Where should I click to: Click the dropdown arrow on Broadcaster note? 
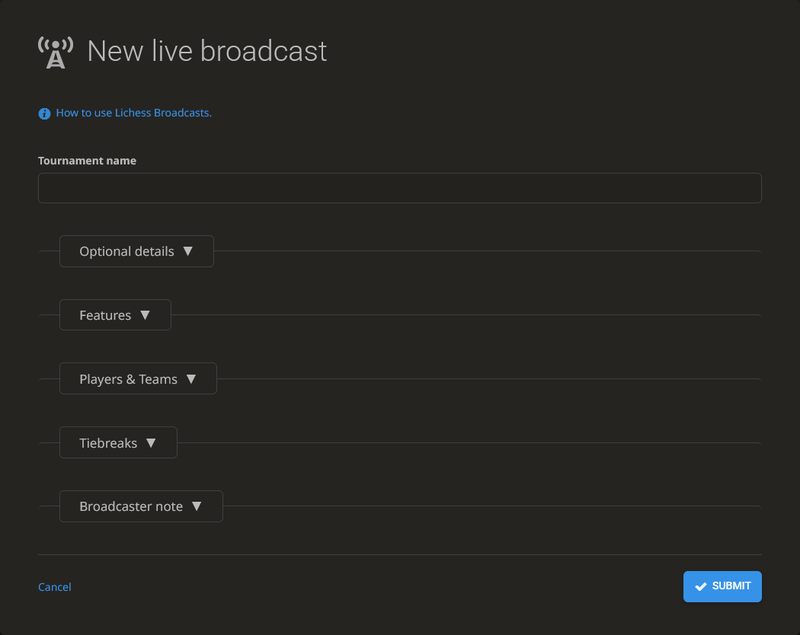pyautogui.click(x=197, y=506)
